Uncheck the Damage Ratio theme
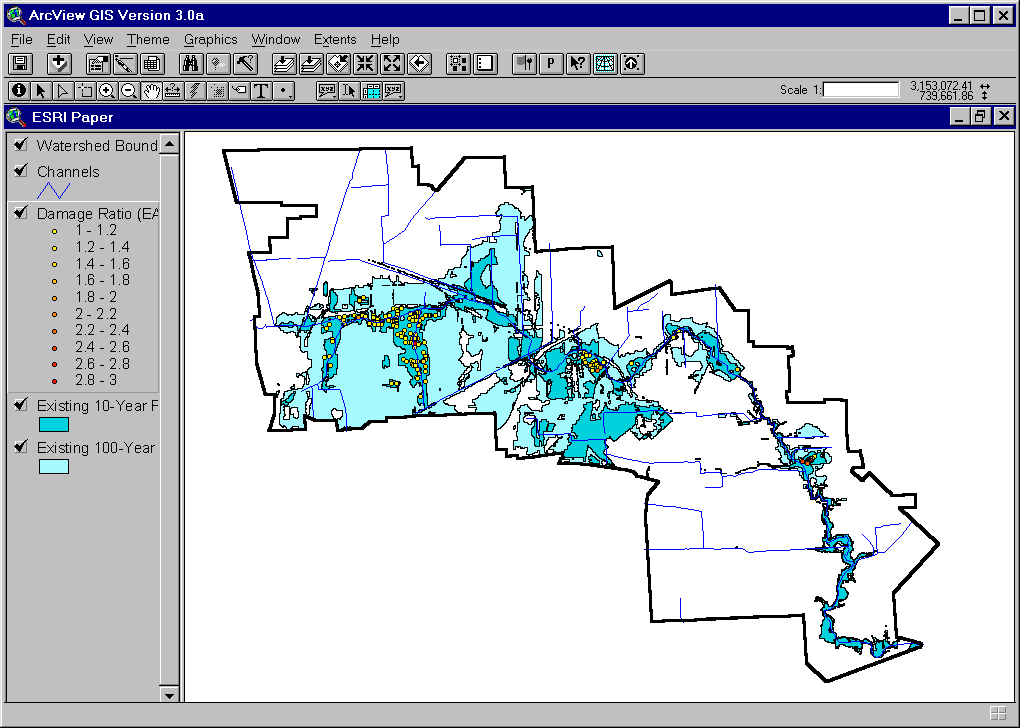Viewport: 1020px width, 728px height. click(x=20, y=213)
